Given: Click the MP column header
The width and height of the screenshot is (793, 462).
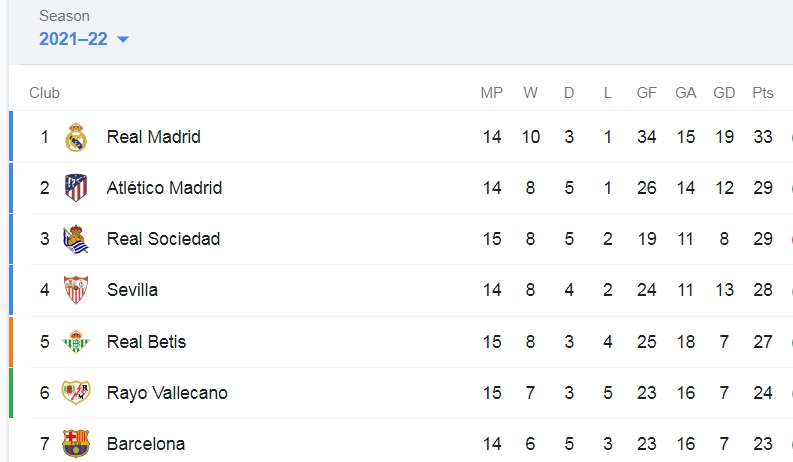Looking at the screenshot, I should 492,93.
